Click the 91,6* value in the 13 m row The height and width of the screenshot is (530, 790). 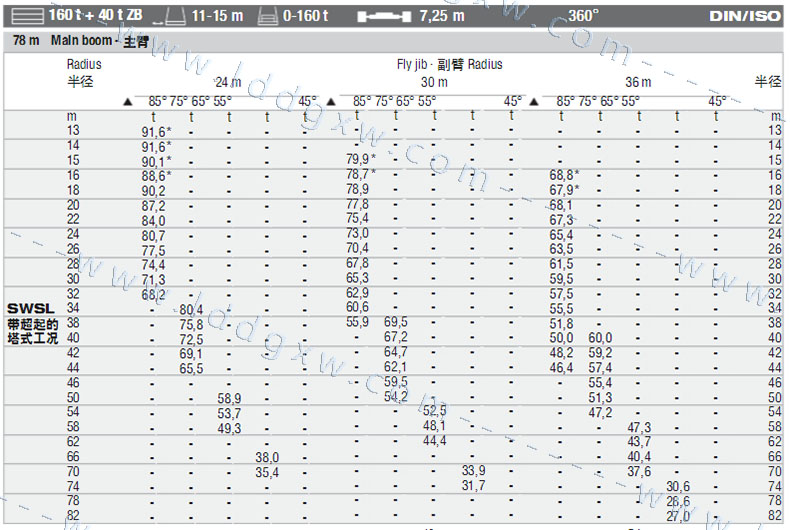156,131
